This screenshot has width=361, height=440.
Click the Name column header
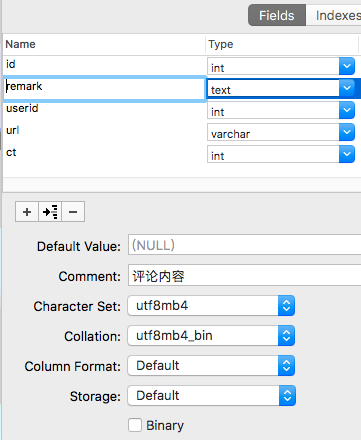point(104,44)
